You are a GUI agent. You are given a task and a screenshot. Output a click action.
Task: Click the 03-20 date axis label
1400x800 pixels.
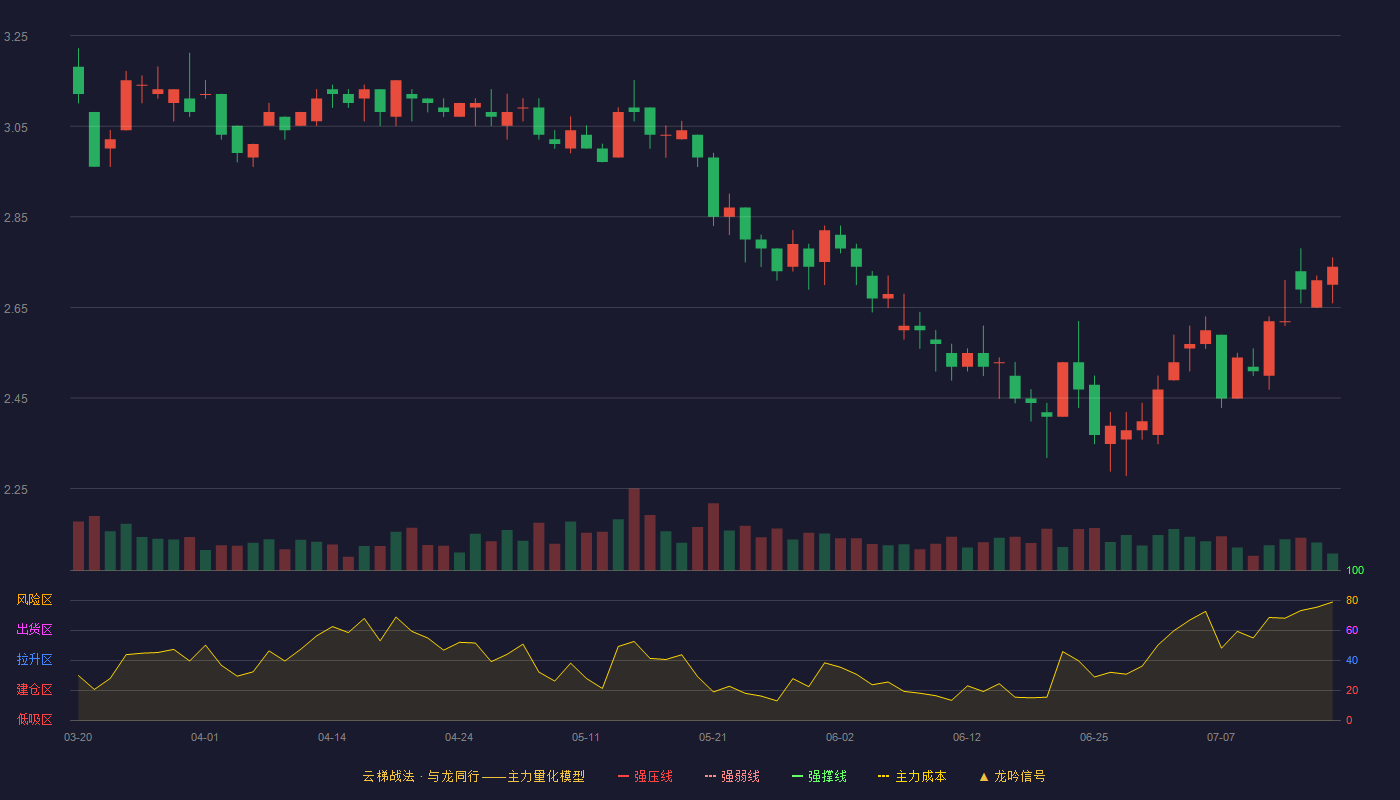click(x=78, y=737)
